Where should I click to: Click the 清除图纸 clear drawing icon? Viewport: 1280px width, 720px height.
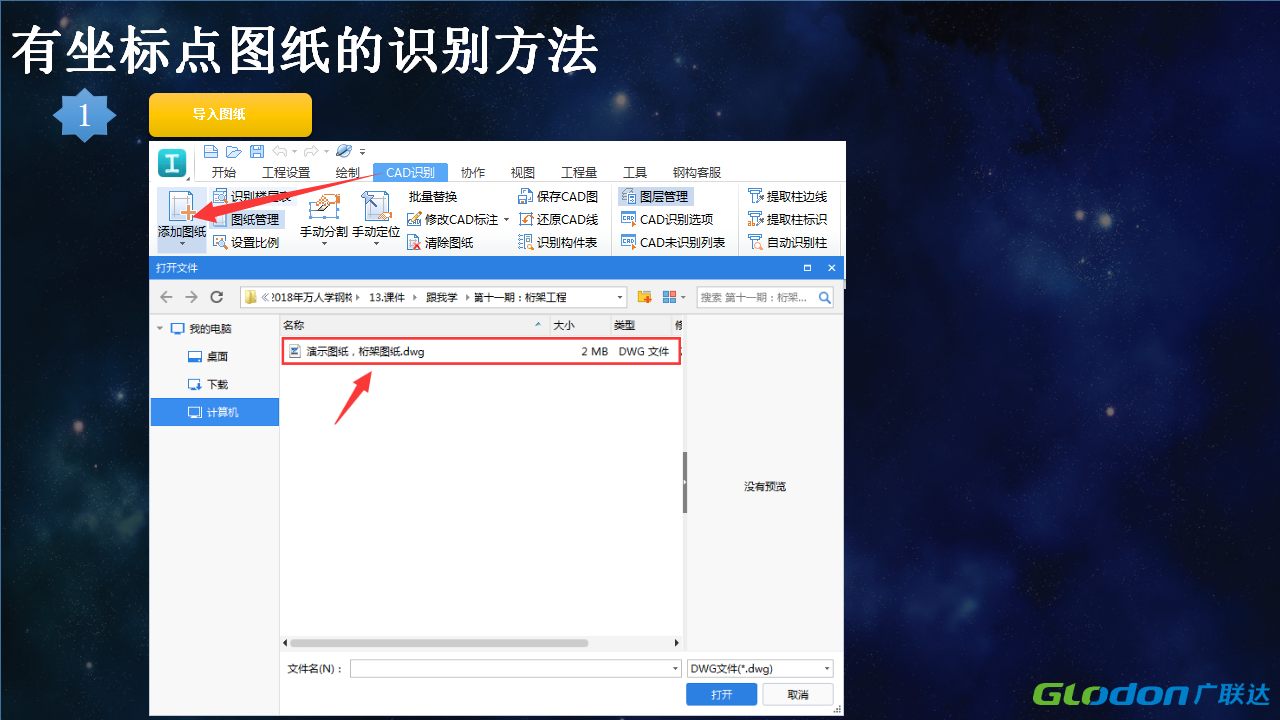pos(414,242)
